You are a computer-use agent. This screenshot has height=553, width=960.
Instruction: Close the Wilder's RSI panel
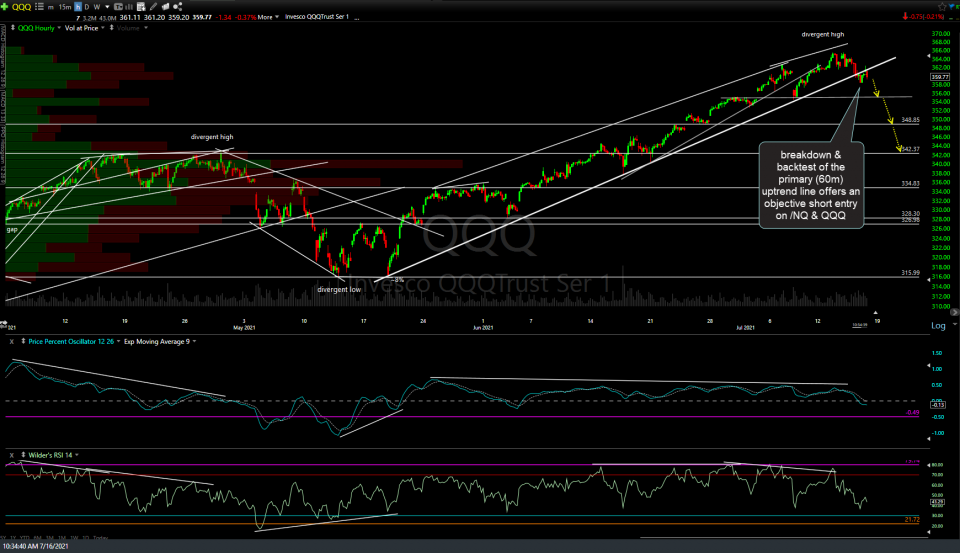coord(12,455)
